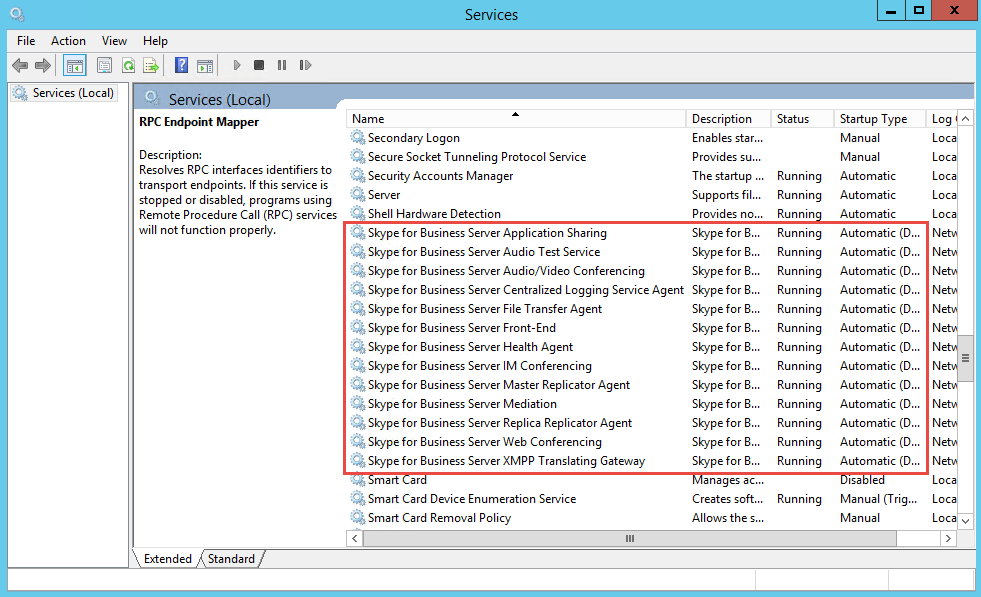Click the 'The startup ...' description cell

click(728, 176)
